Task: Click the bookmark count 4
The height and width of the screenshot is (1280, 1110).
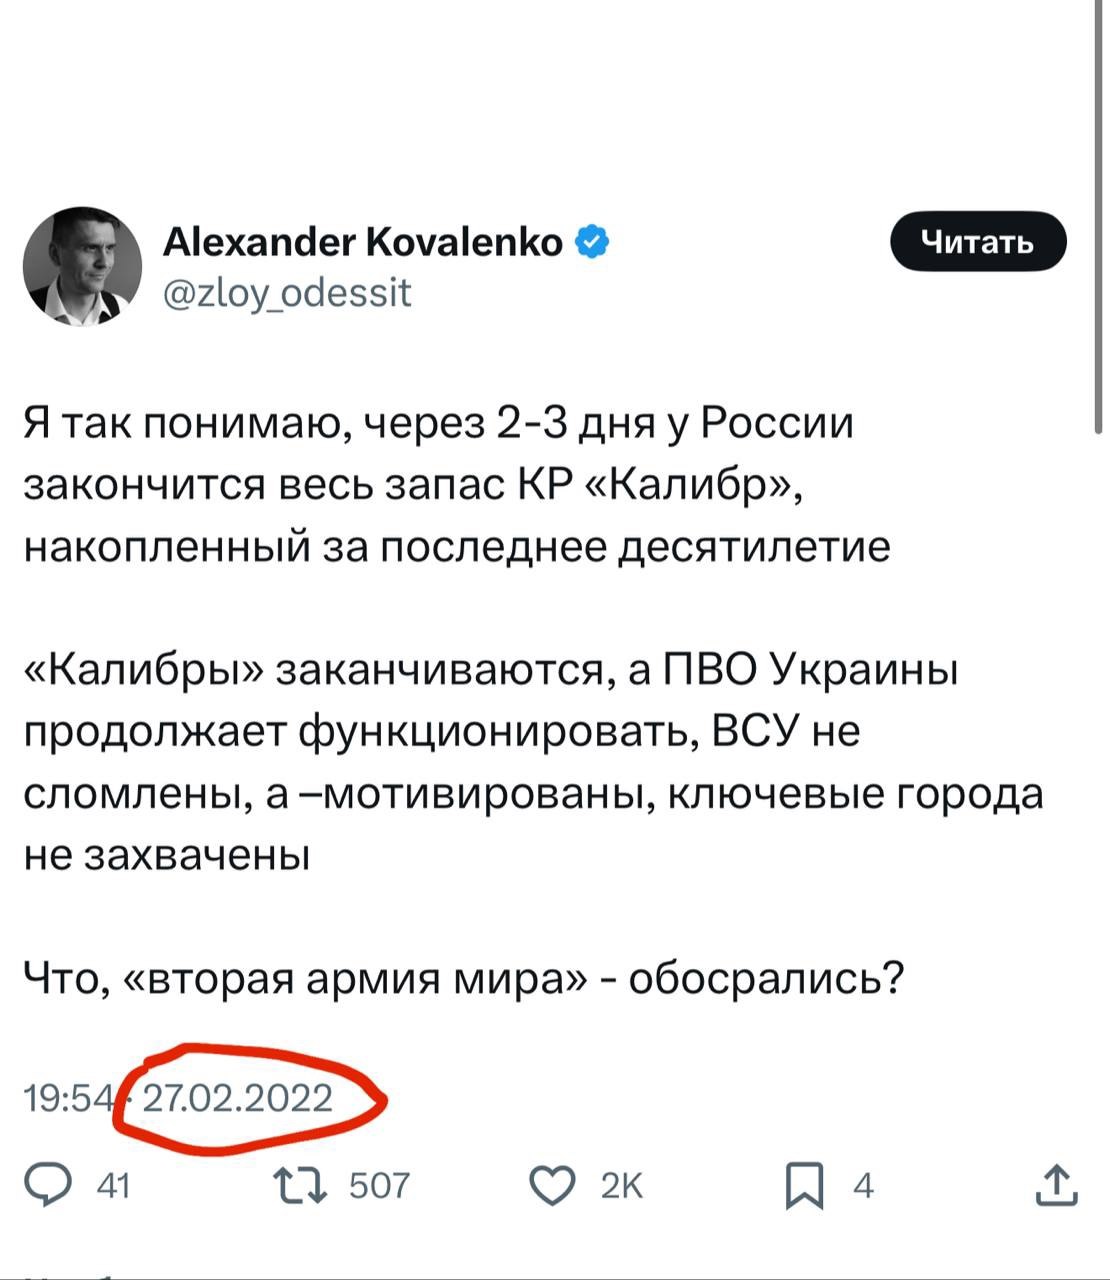Action: [x=863, y=1187]
